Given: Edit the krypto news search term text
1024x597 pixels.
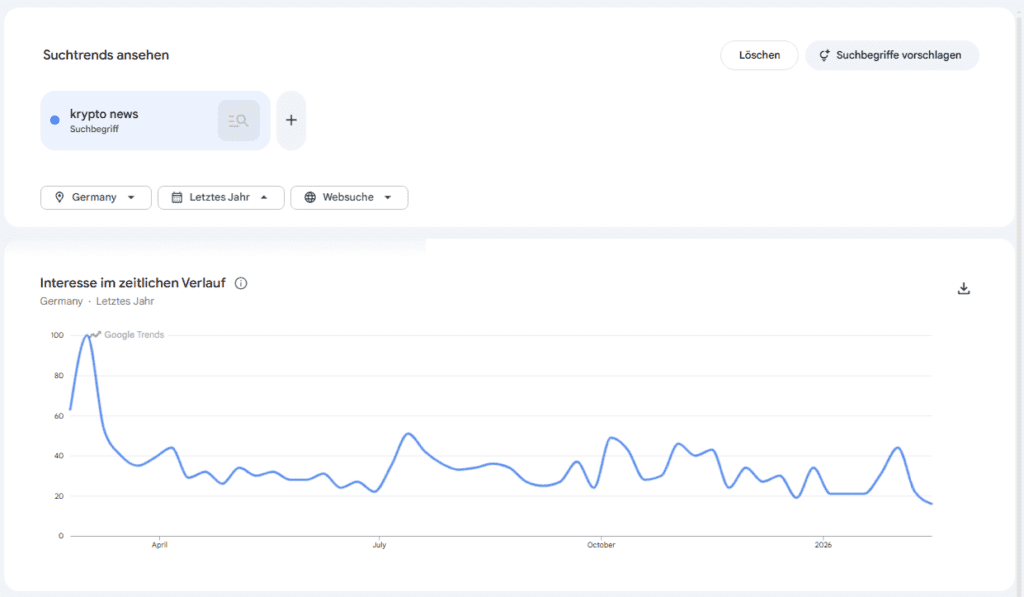Looking at the screenshot, I should coord(104,114).
